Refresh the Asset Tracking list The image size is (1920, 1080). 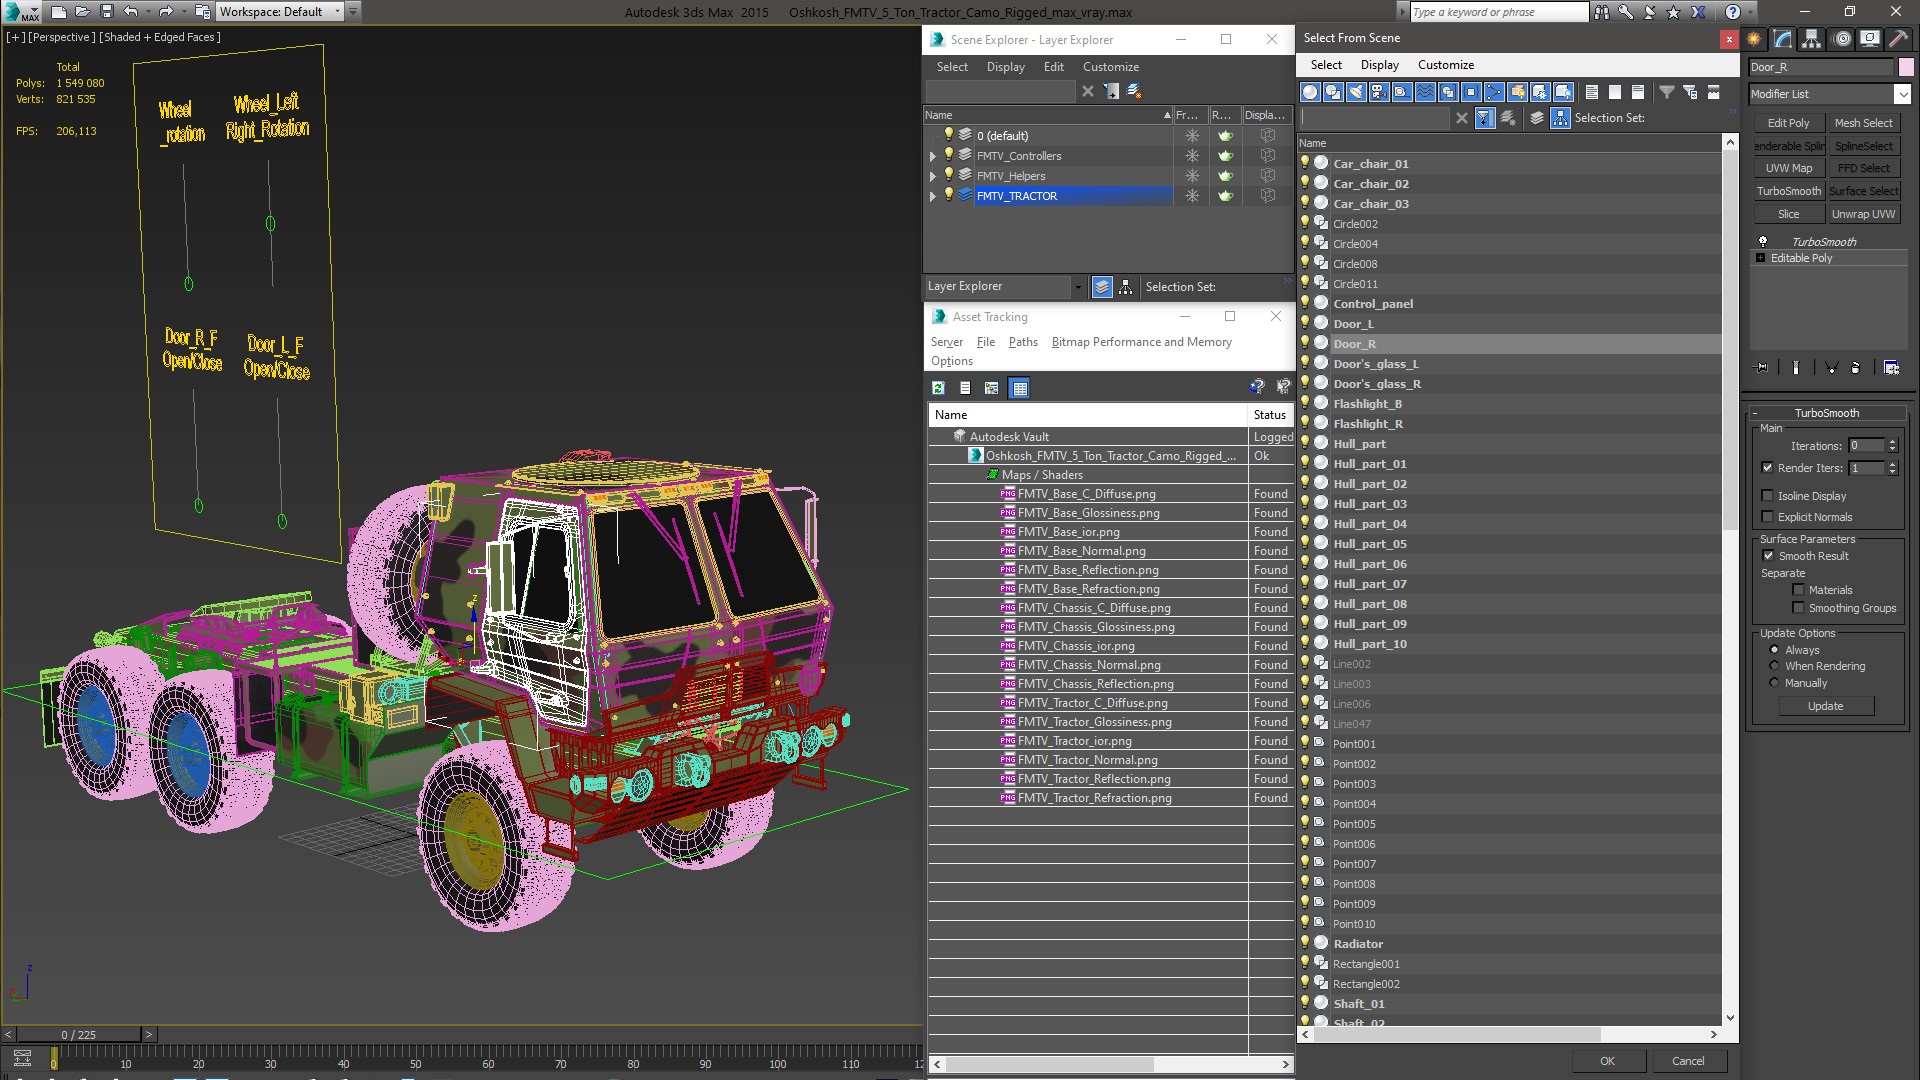[938, 388]
